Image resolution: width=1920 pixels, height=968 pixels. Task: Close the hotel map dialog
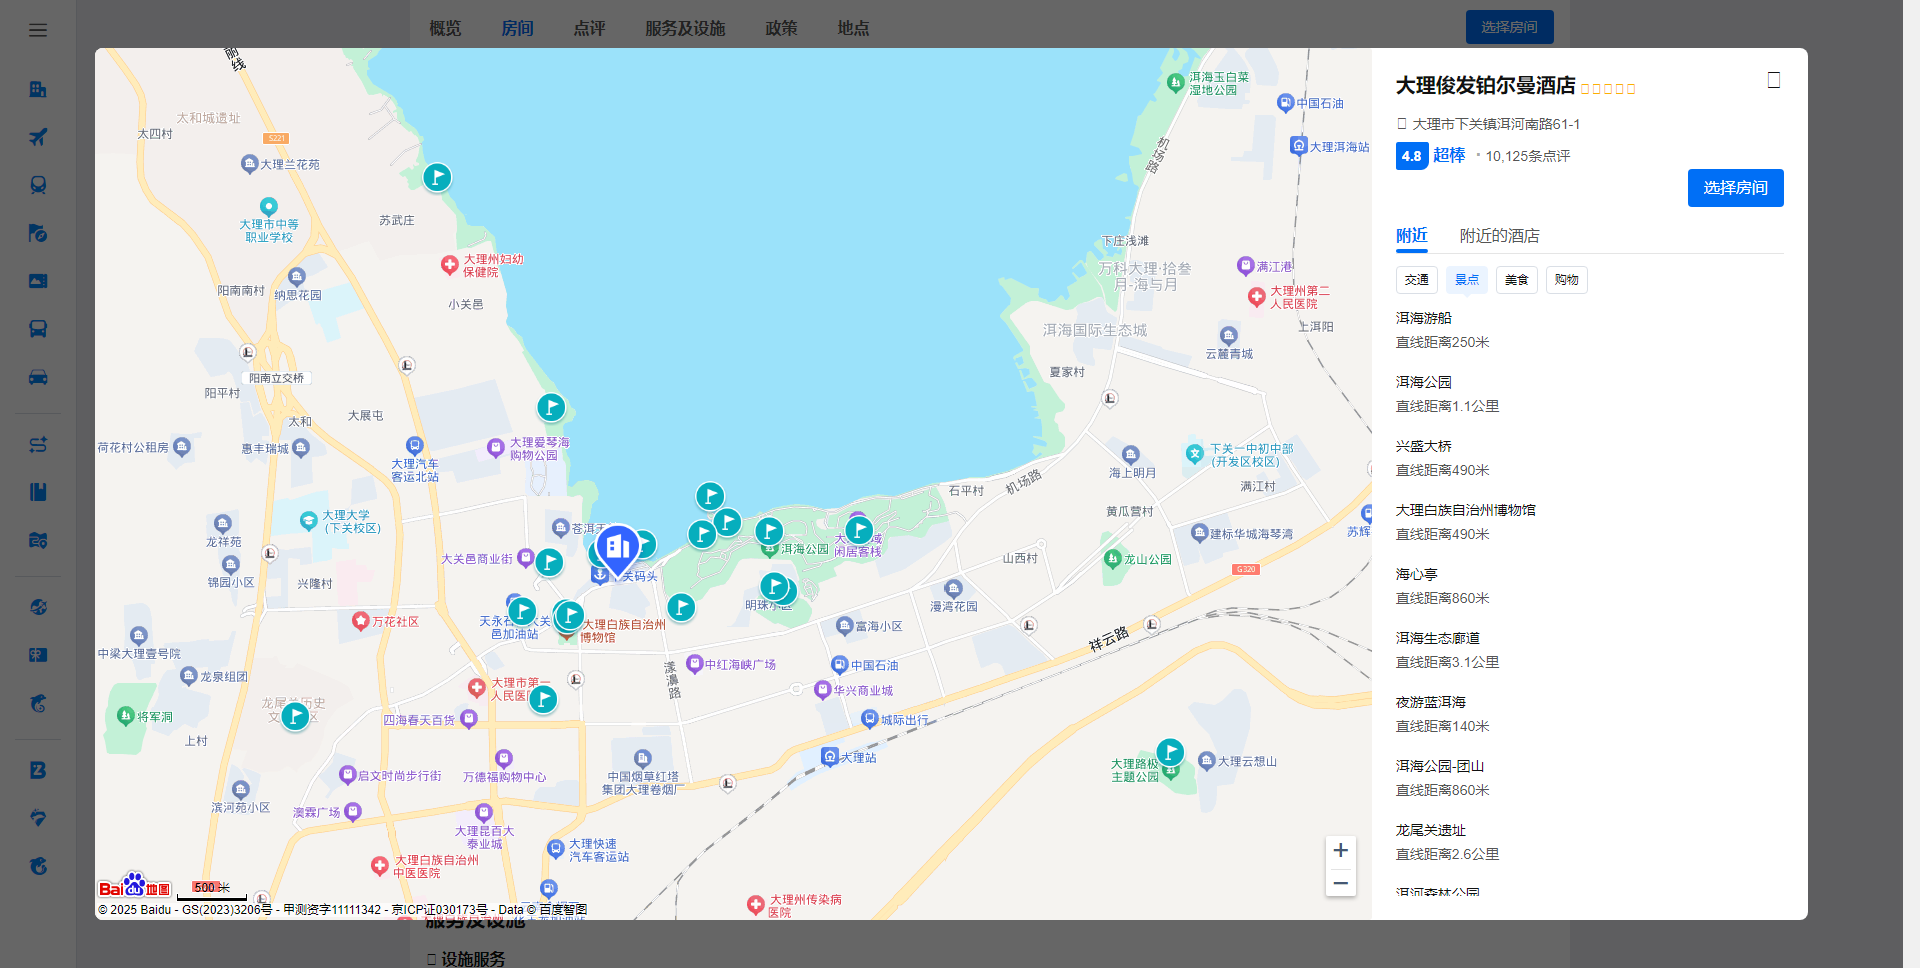1773,80
